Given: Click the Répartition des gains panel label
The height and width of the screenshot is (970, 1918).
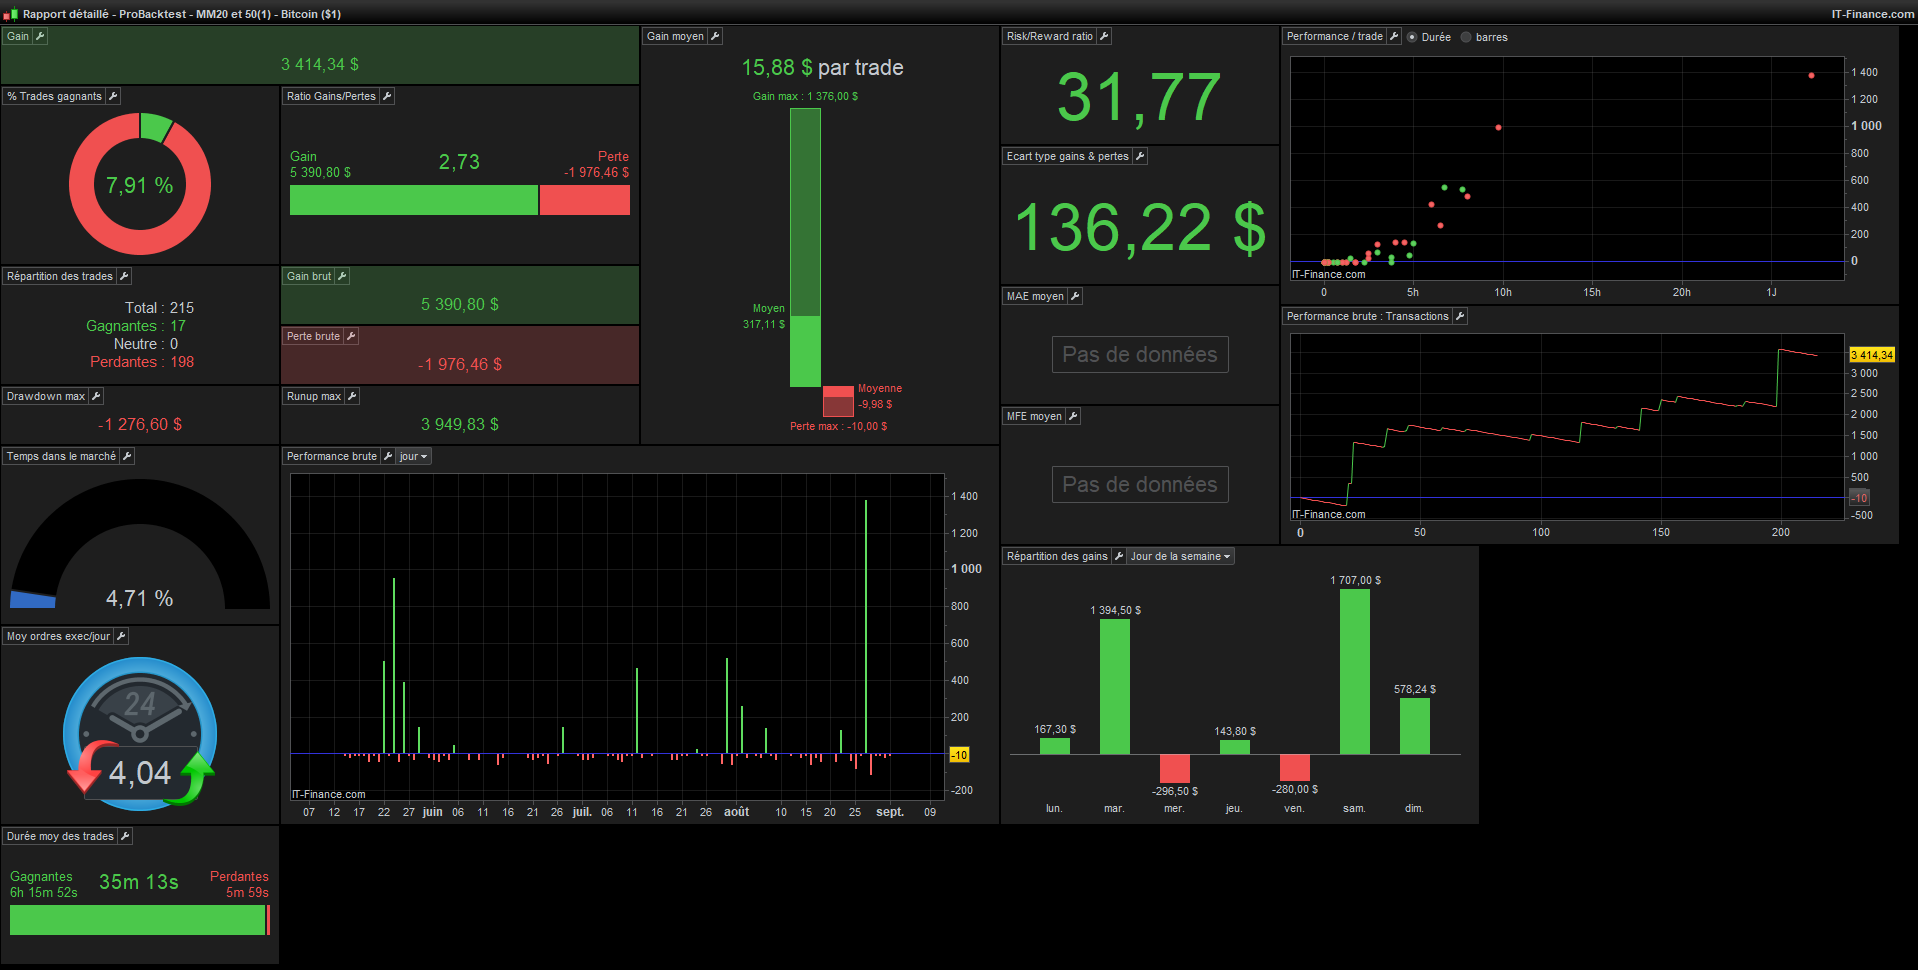Looking at the screenshot, I should (x=1057, y=556).
